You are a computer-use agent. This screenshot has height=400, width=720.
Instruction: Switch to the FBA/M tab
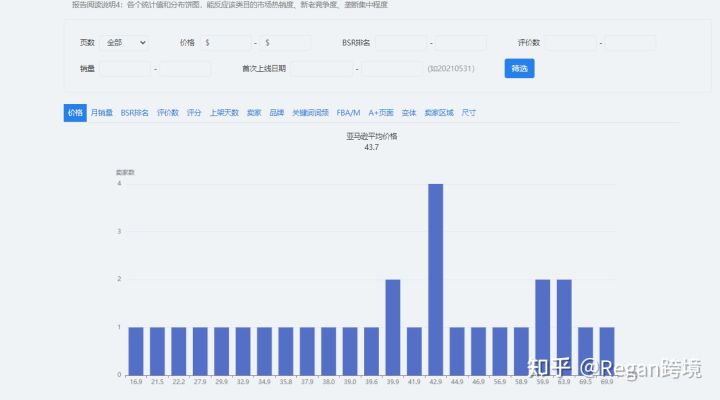348,113
